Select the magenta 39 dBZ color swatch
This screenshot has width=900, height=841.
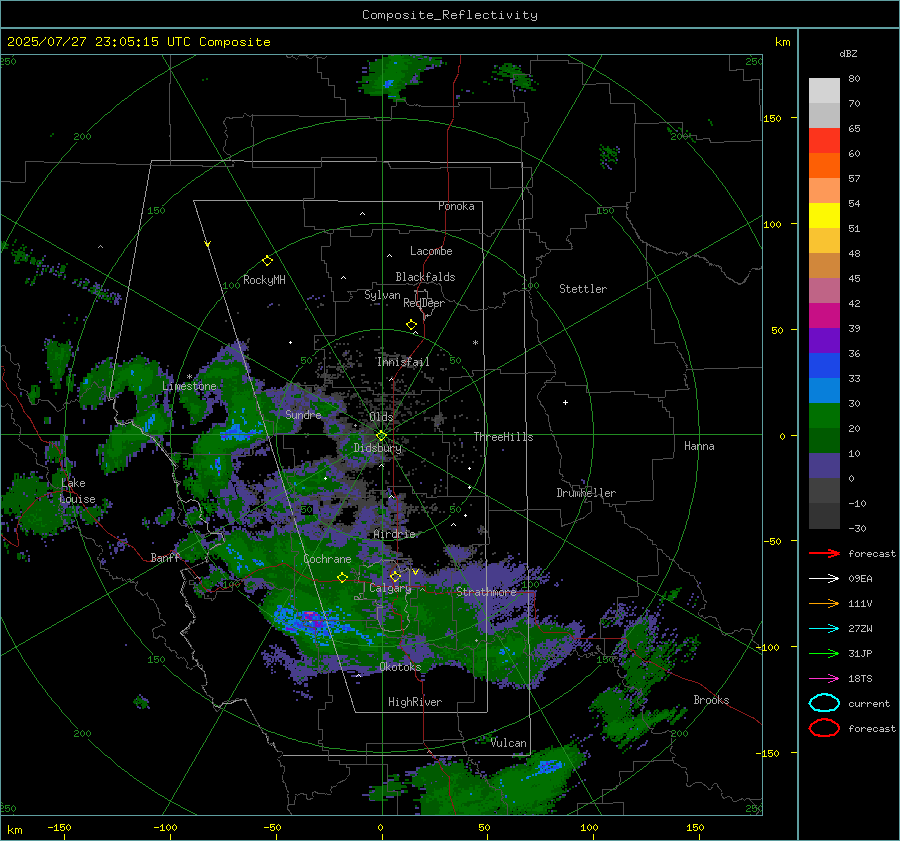pos(824,316)
